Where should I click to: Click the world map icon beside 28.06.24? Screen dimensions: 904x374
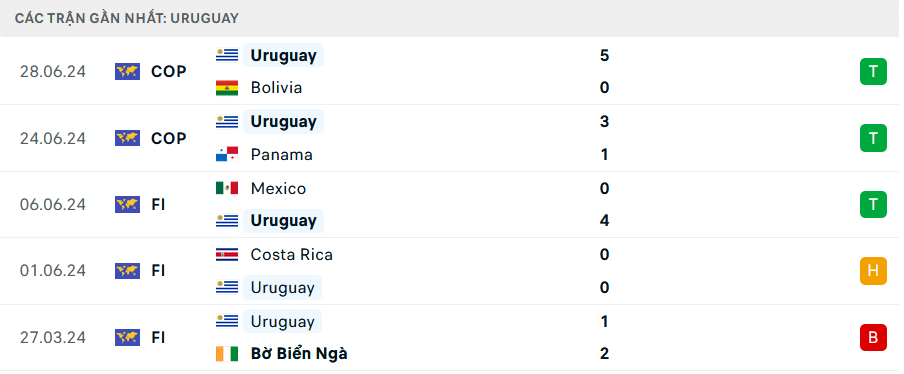[127, 71]
